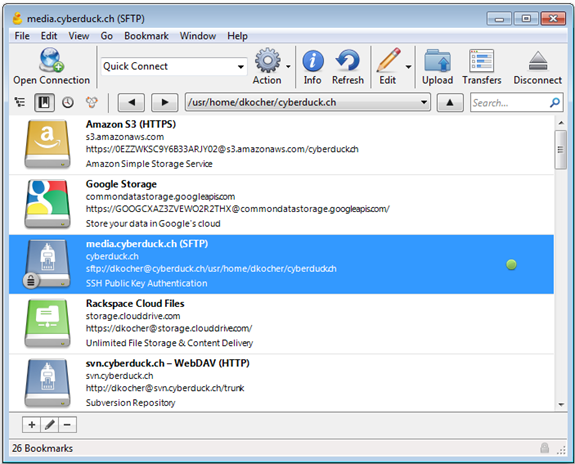Open the Window menu
575x464 pixels.
click(x=198, y=36)
